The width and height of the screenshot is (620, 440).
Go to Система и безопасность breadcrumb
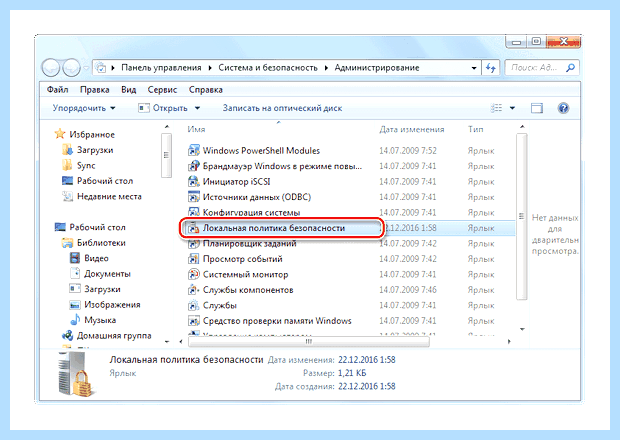point(268,68)
